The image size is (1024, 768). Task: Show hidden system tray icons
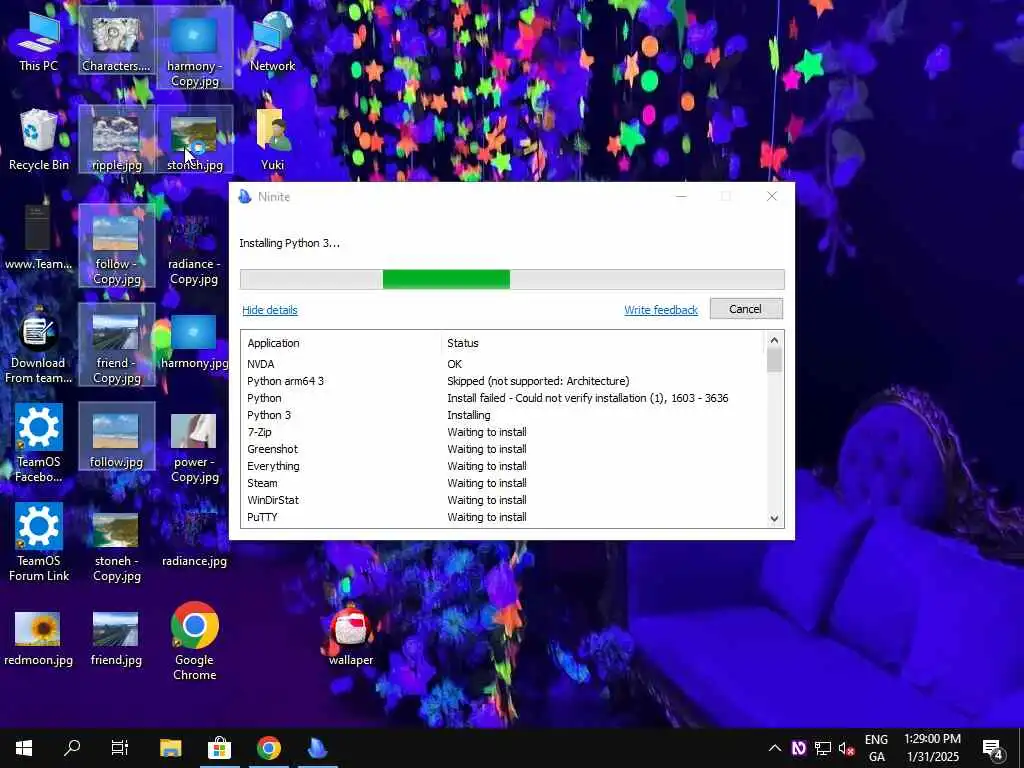[775, 748]
